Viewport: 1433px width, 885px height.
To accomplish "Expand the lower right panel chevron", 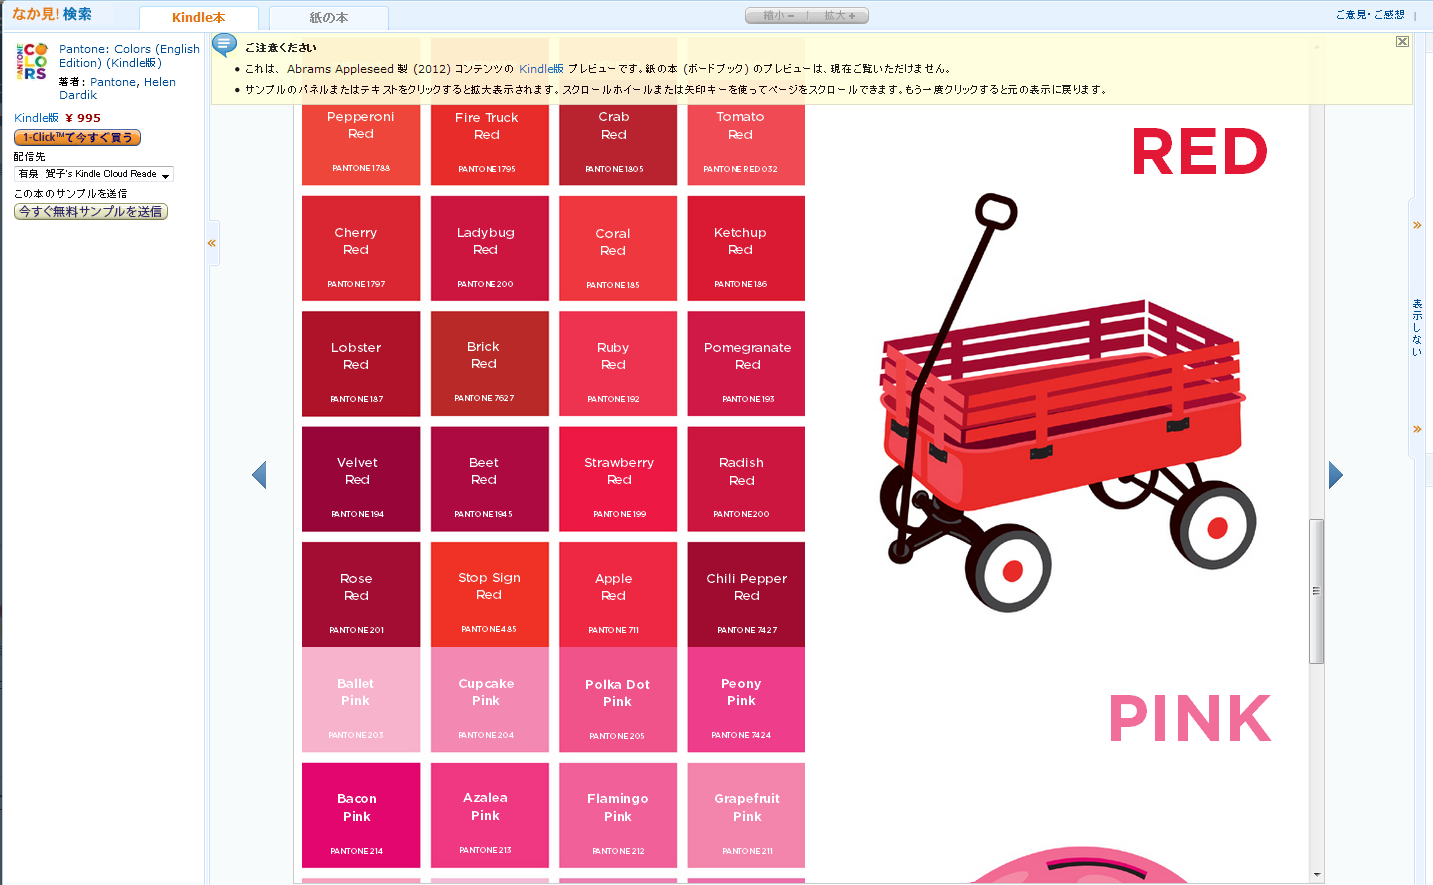I will [1417, 429].
